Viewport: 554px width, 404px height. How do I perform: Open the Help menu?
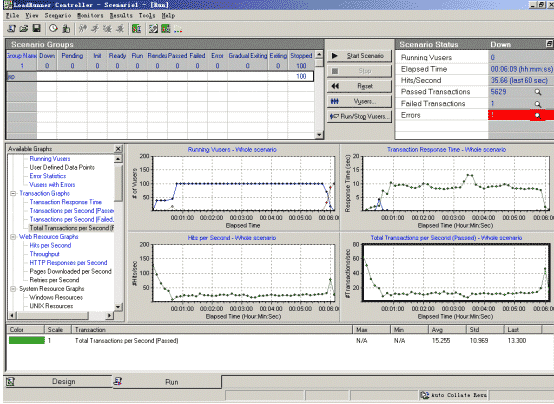pos(169,15)
